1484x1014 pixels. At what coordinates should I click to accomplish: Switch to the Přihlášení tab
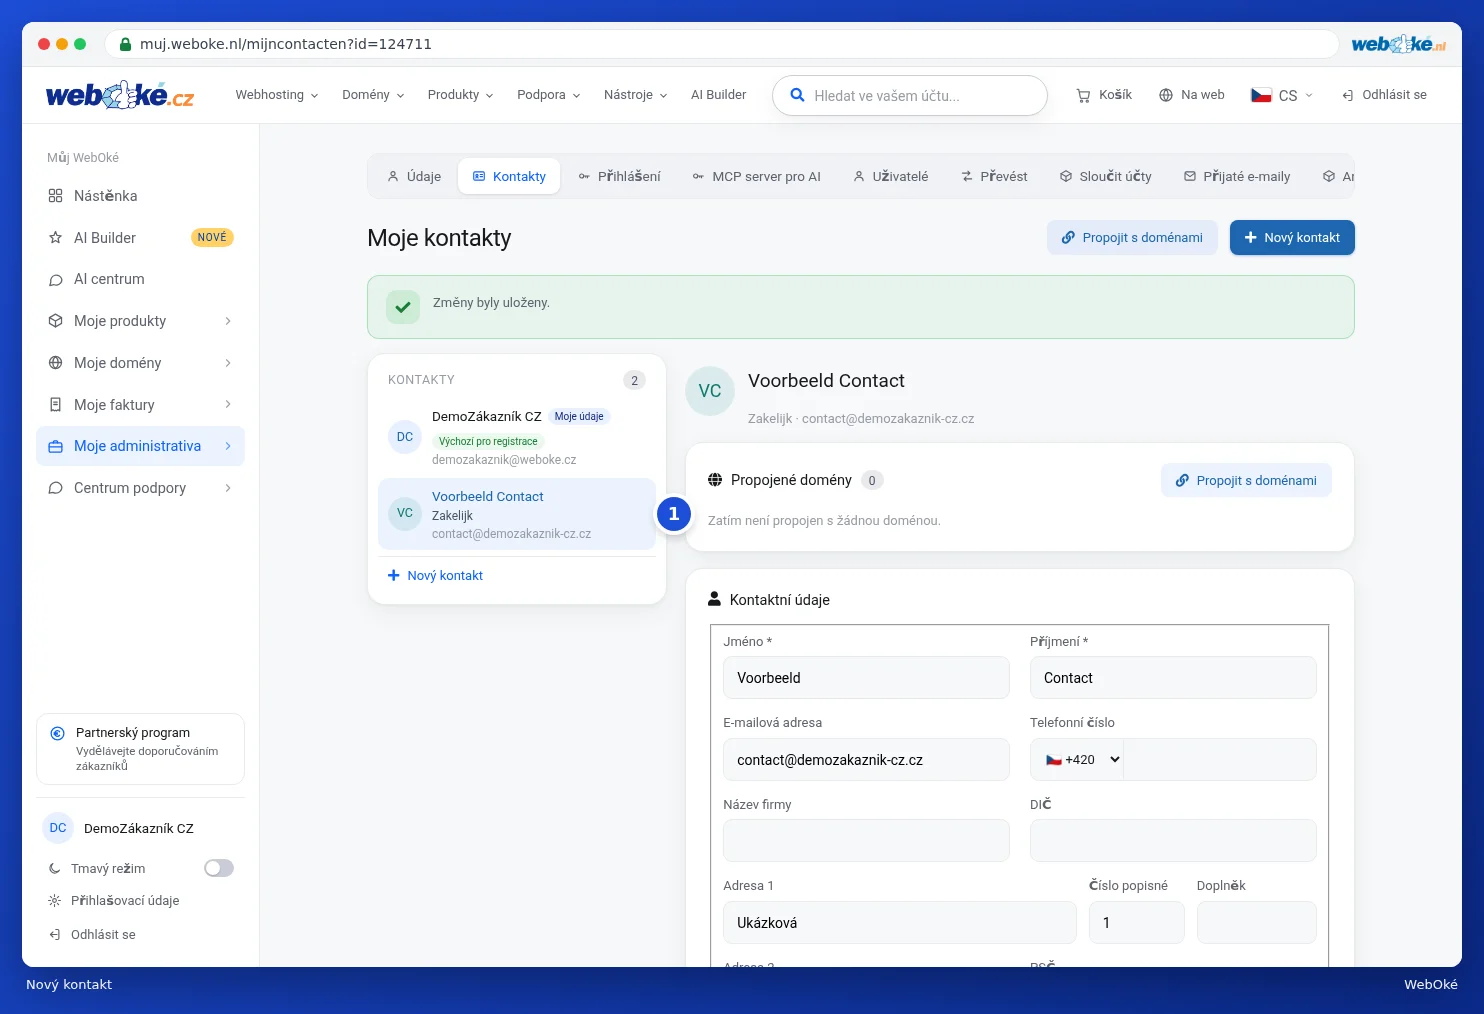point(620,176)
